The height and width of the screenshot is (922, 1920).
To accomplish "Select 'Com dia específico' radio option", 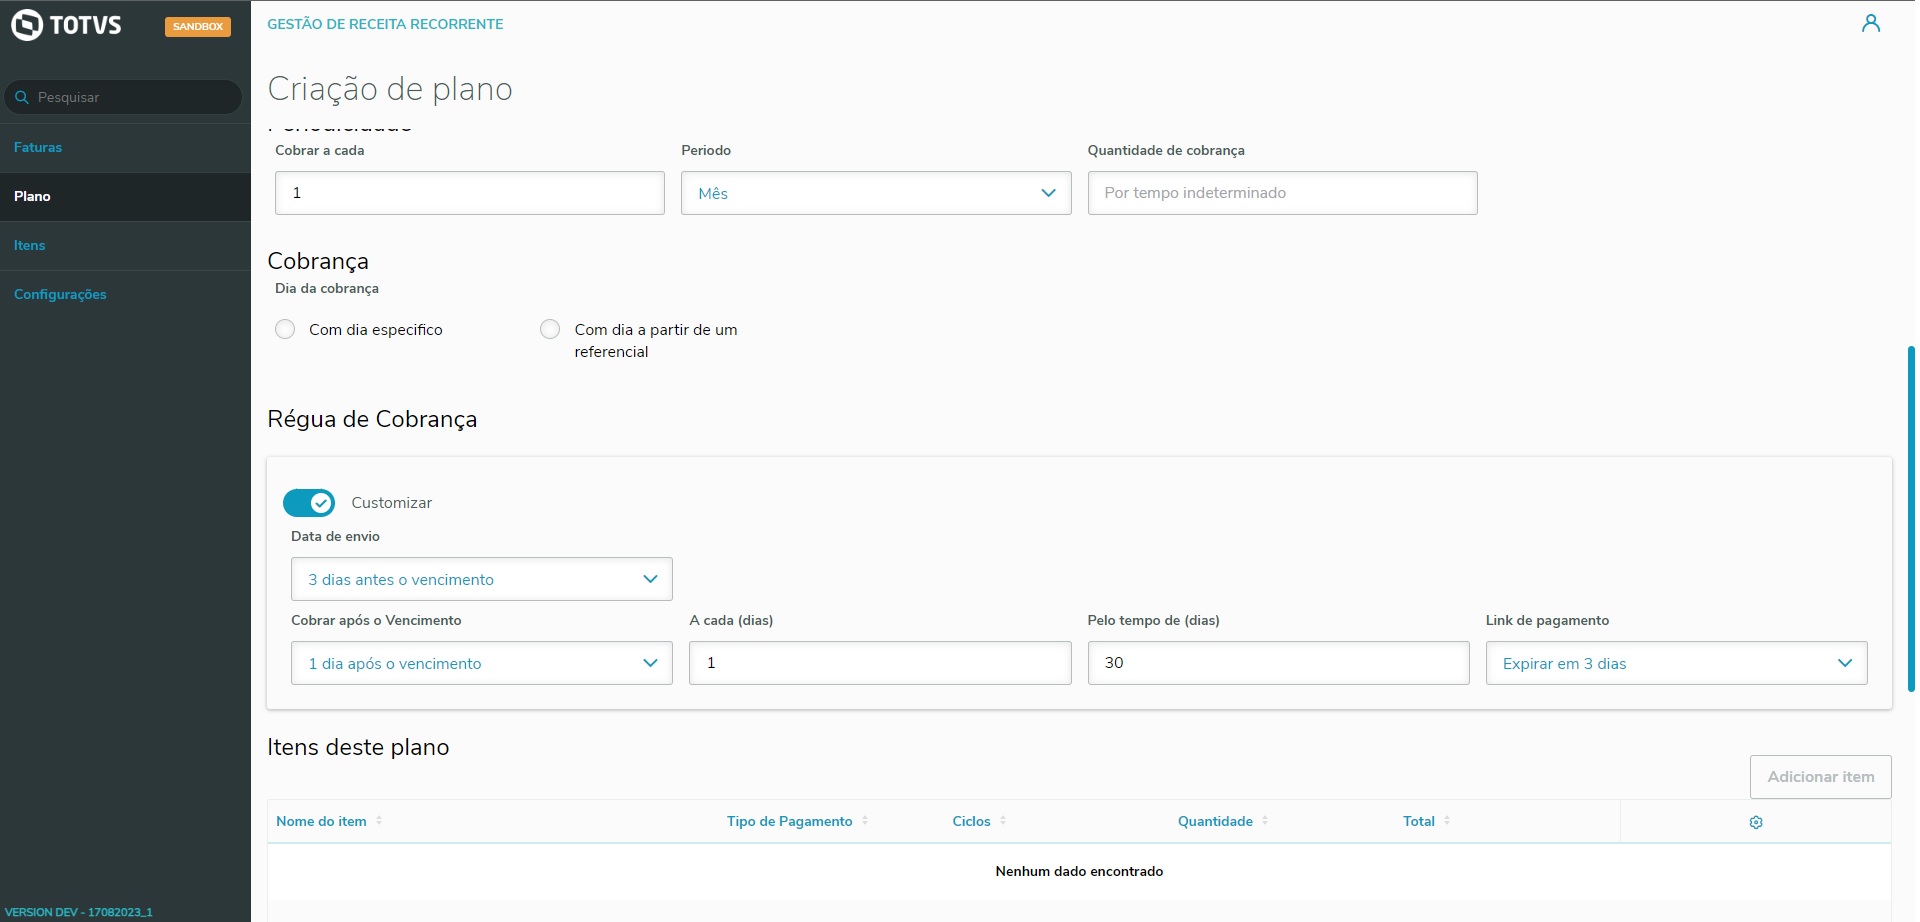I will pos(286,330).
